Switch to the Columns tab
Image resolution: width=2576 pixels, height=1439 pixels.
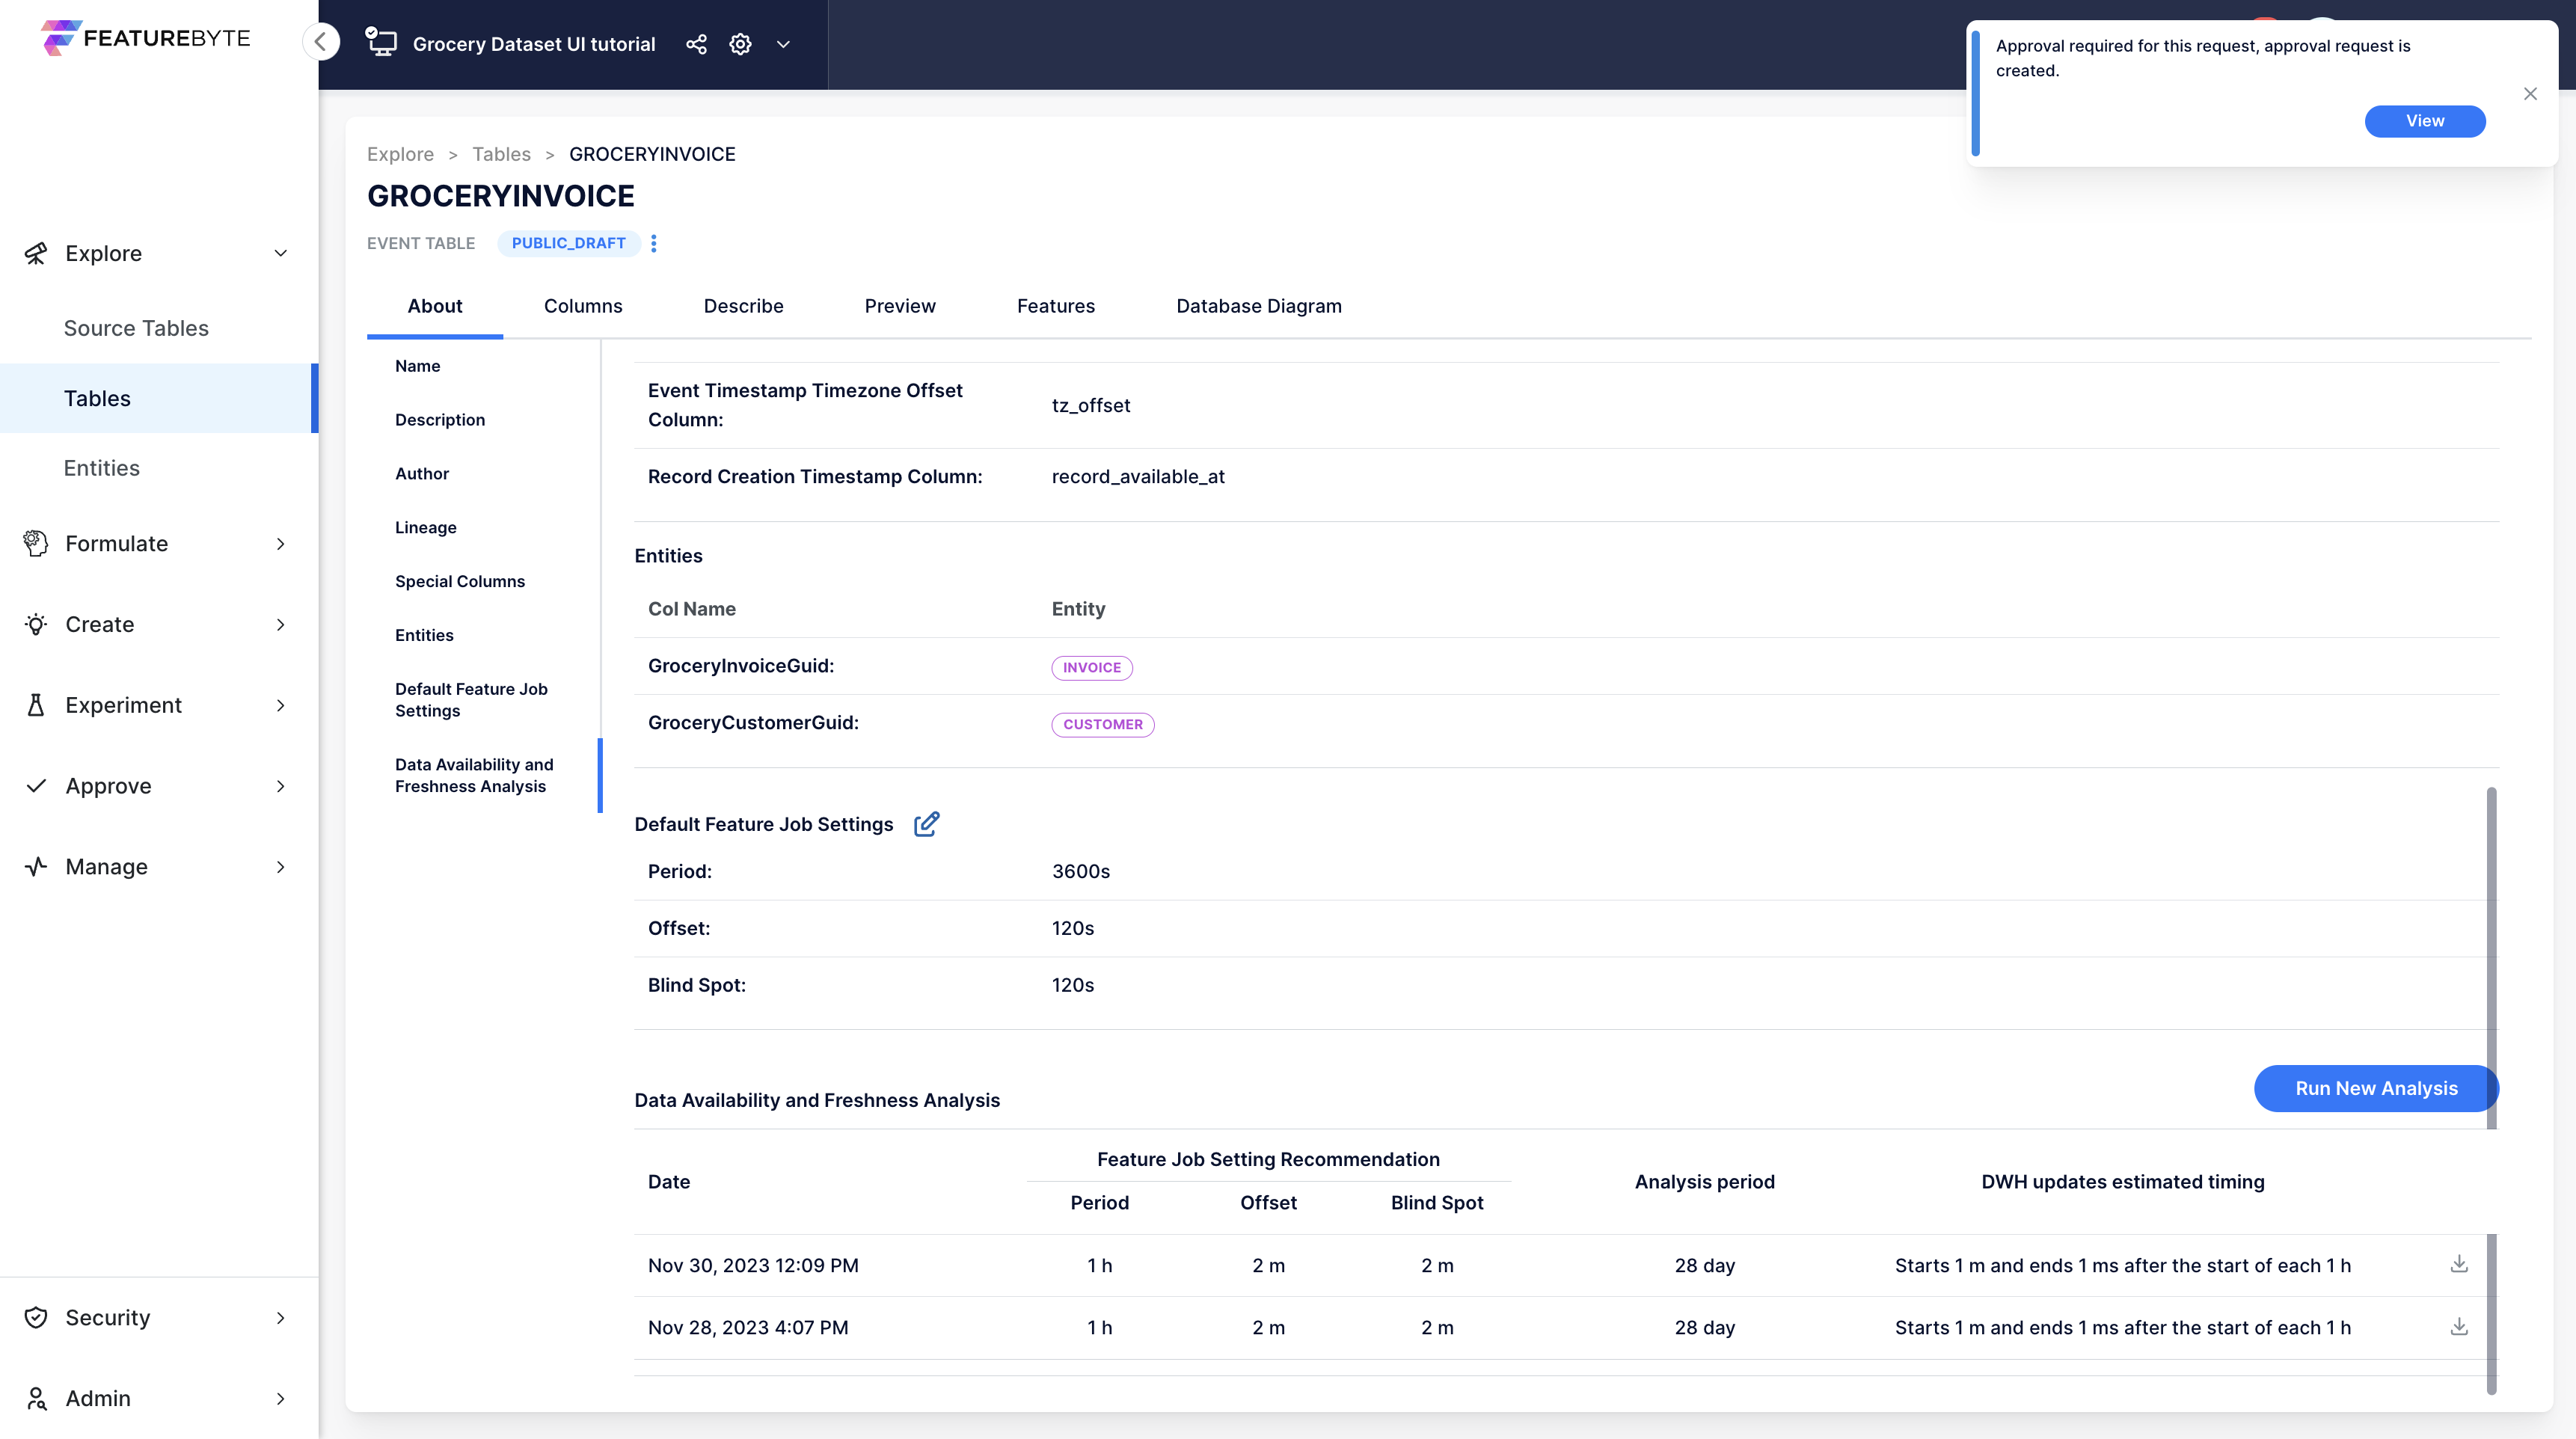point(583,306)
